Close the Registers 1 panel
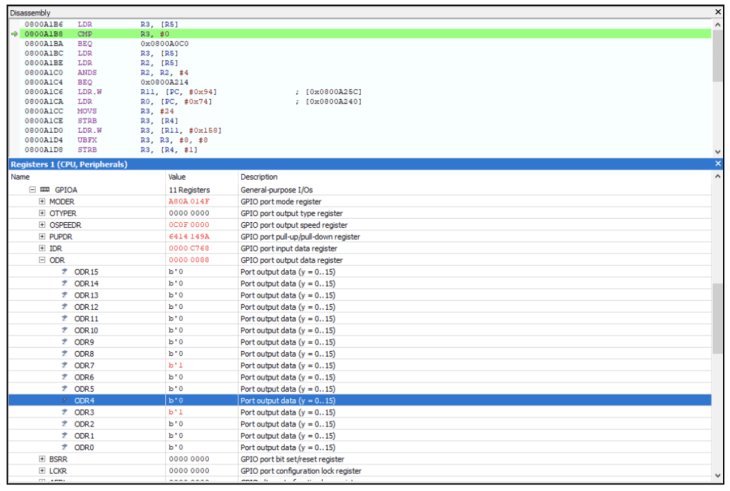 pos(718,163)
